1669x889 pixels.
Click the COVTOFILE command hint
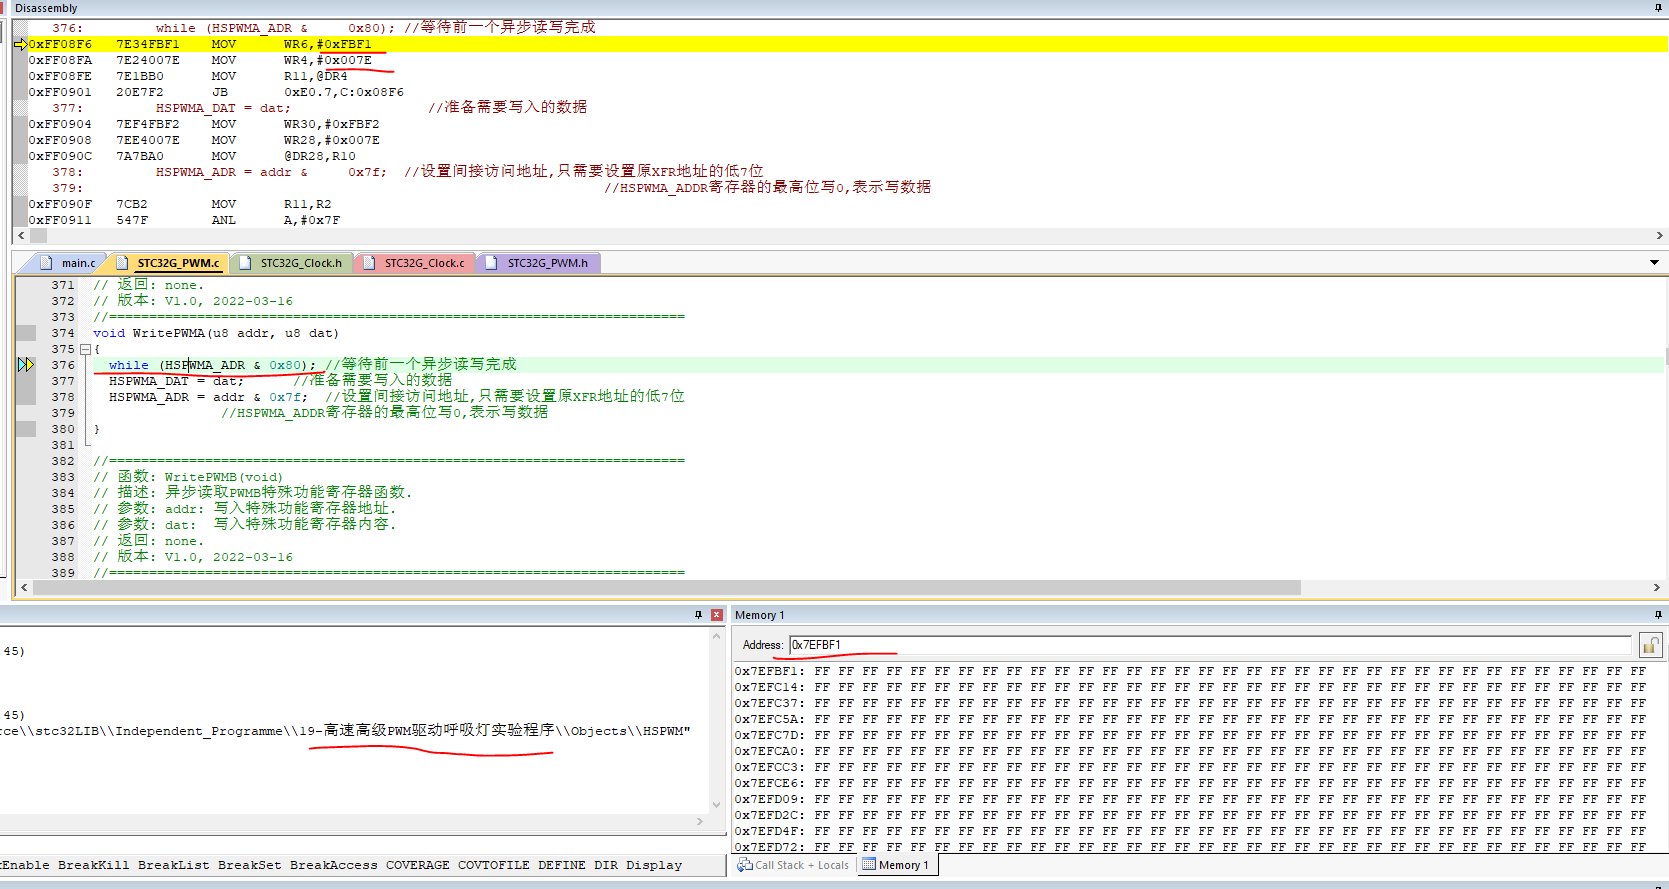coord(493,865)
